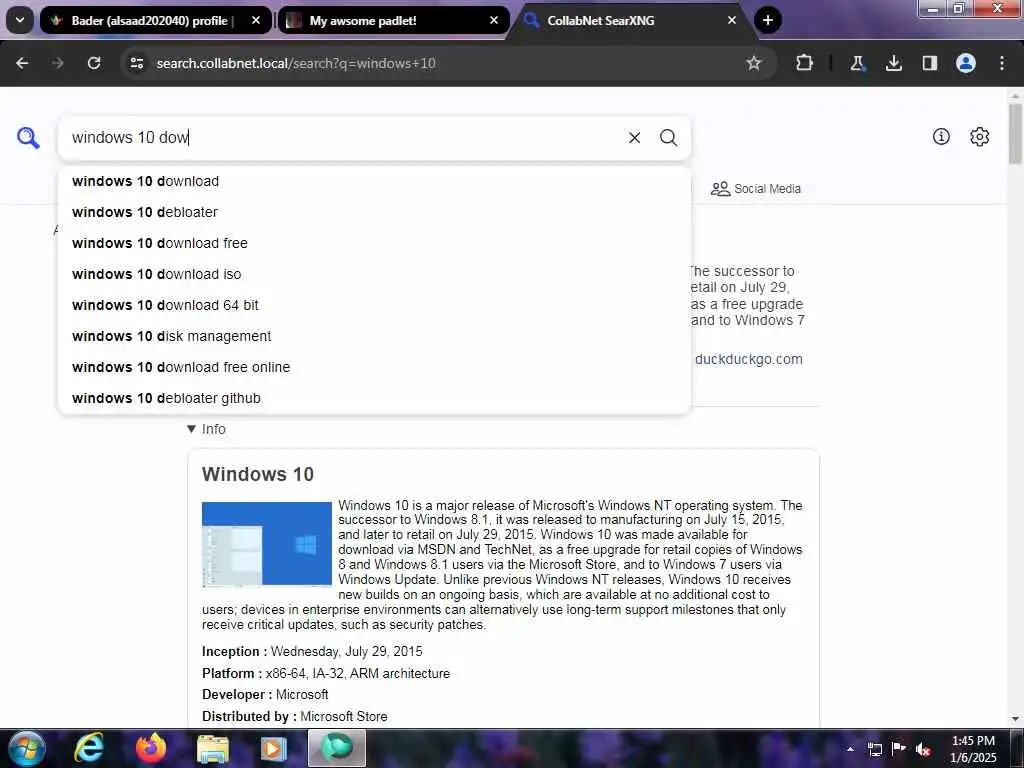Switch to Social Media category
The width and height of the screenshot is (1024, 768).
click(756, 189)
